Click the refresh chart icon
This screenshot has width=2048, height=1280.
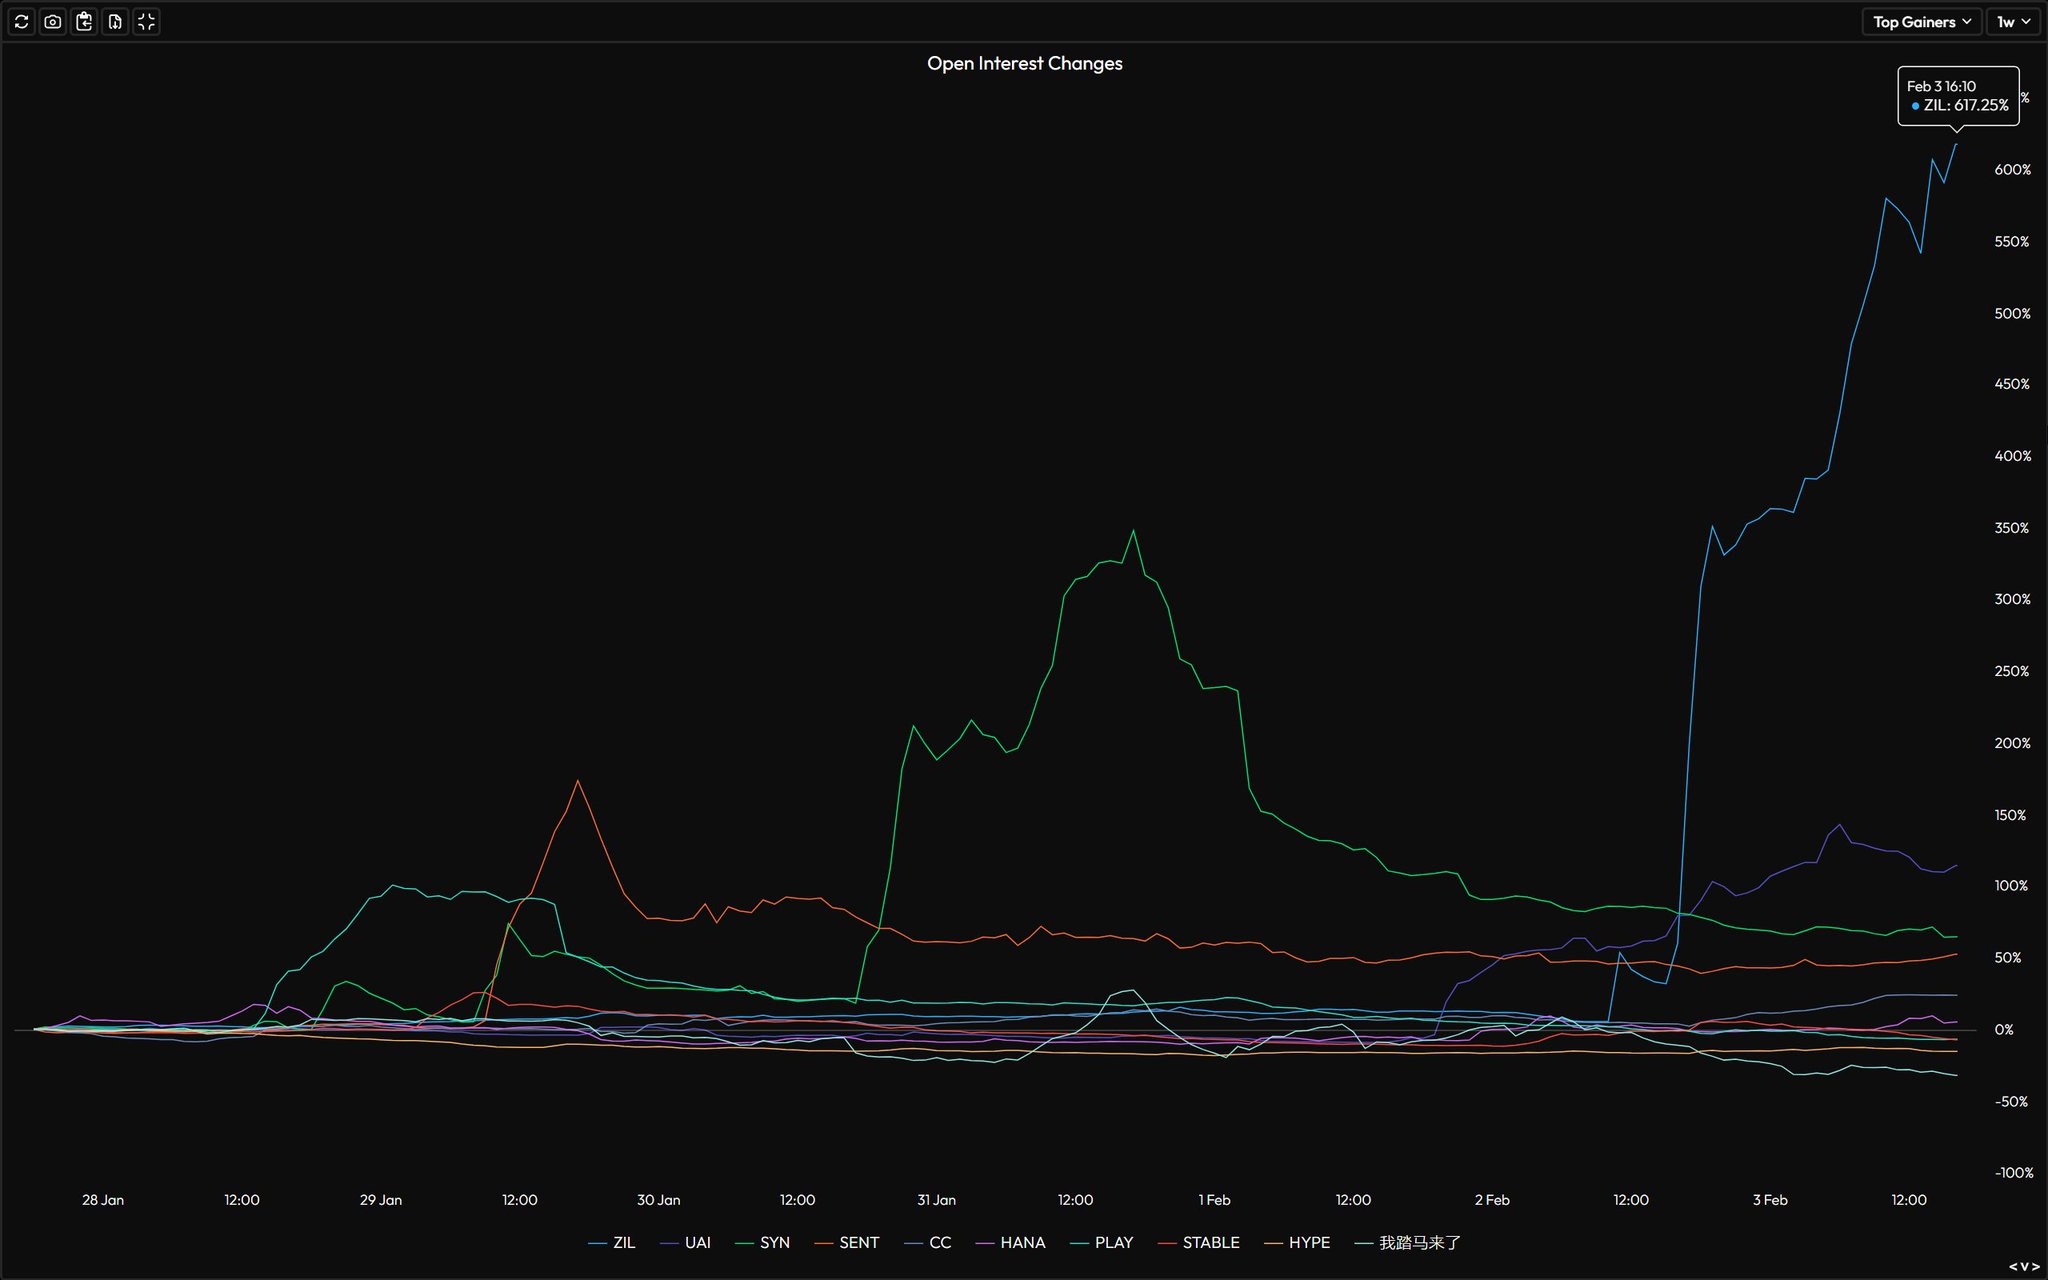(x=22, y=22)
